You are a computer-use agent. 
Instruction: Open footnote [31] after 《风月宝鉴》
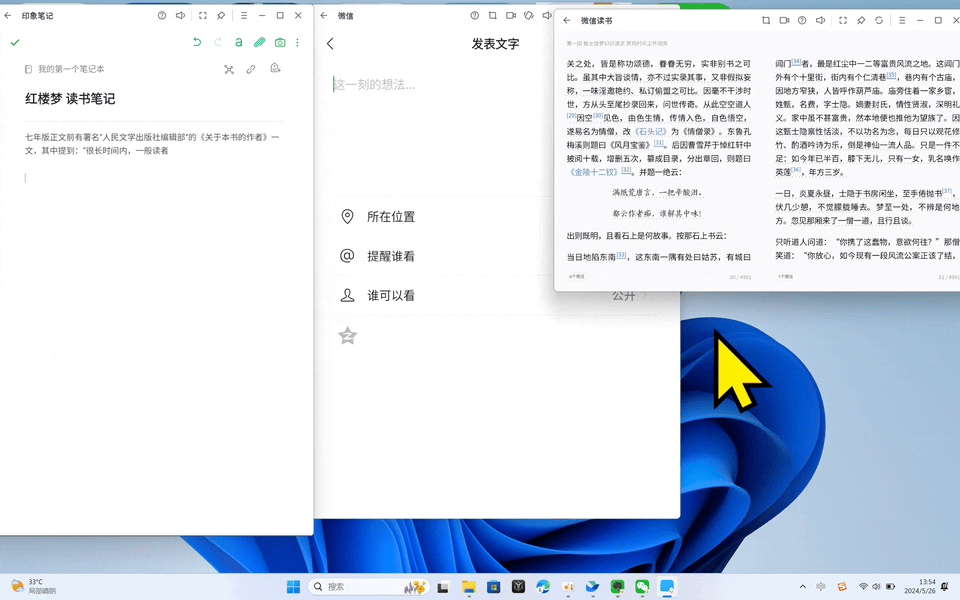click(659, 143)
